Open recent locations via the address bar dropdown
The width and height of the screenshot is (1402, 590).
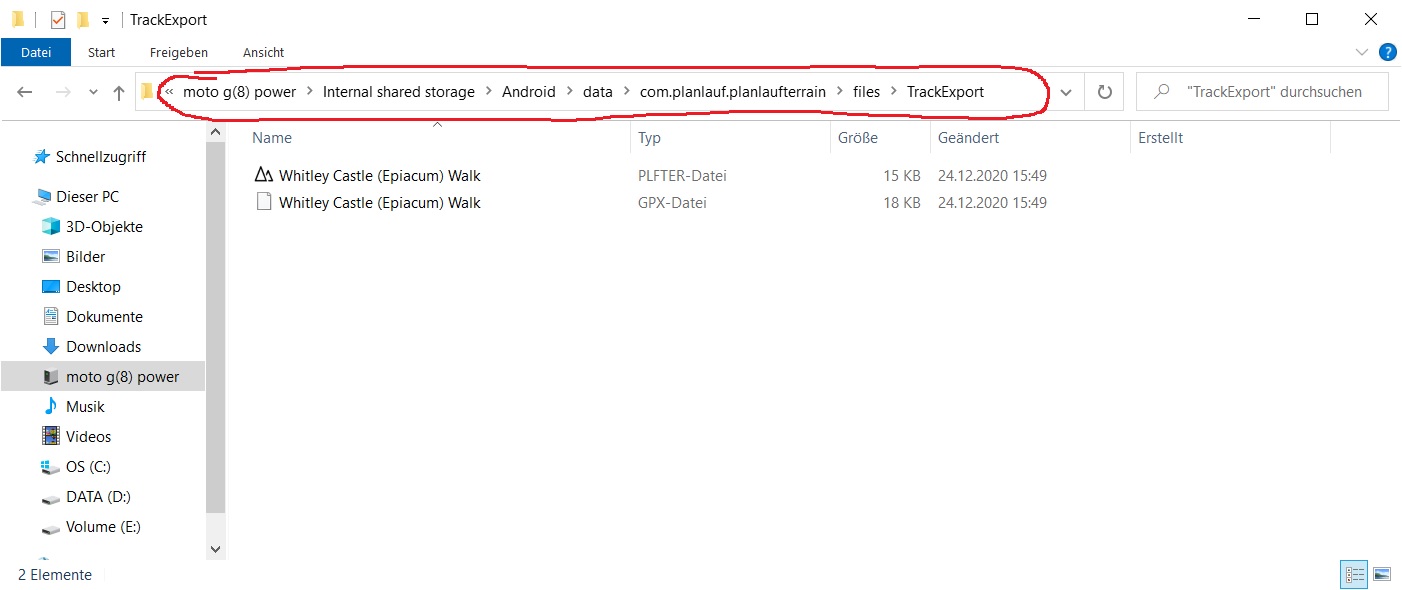[x=1066, y=91]
